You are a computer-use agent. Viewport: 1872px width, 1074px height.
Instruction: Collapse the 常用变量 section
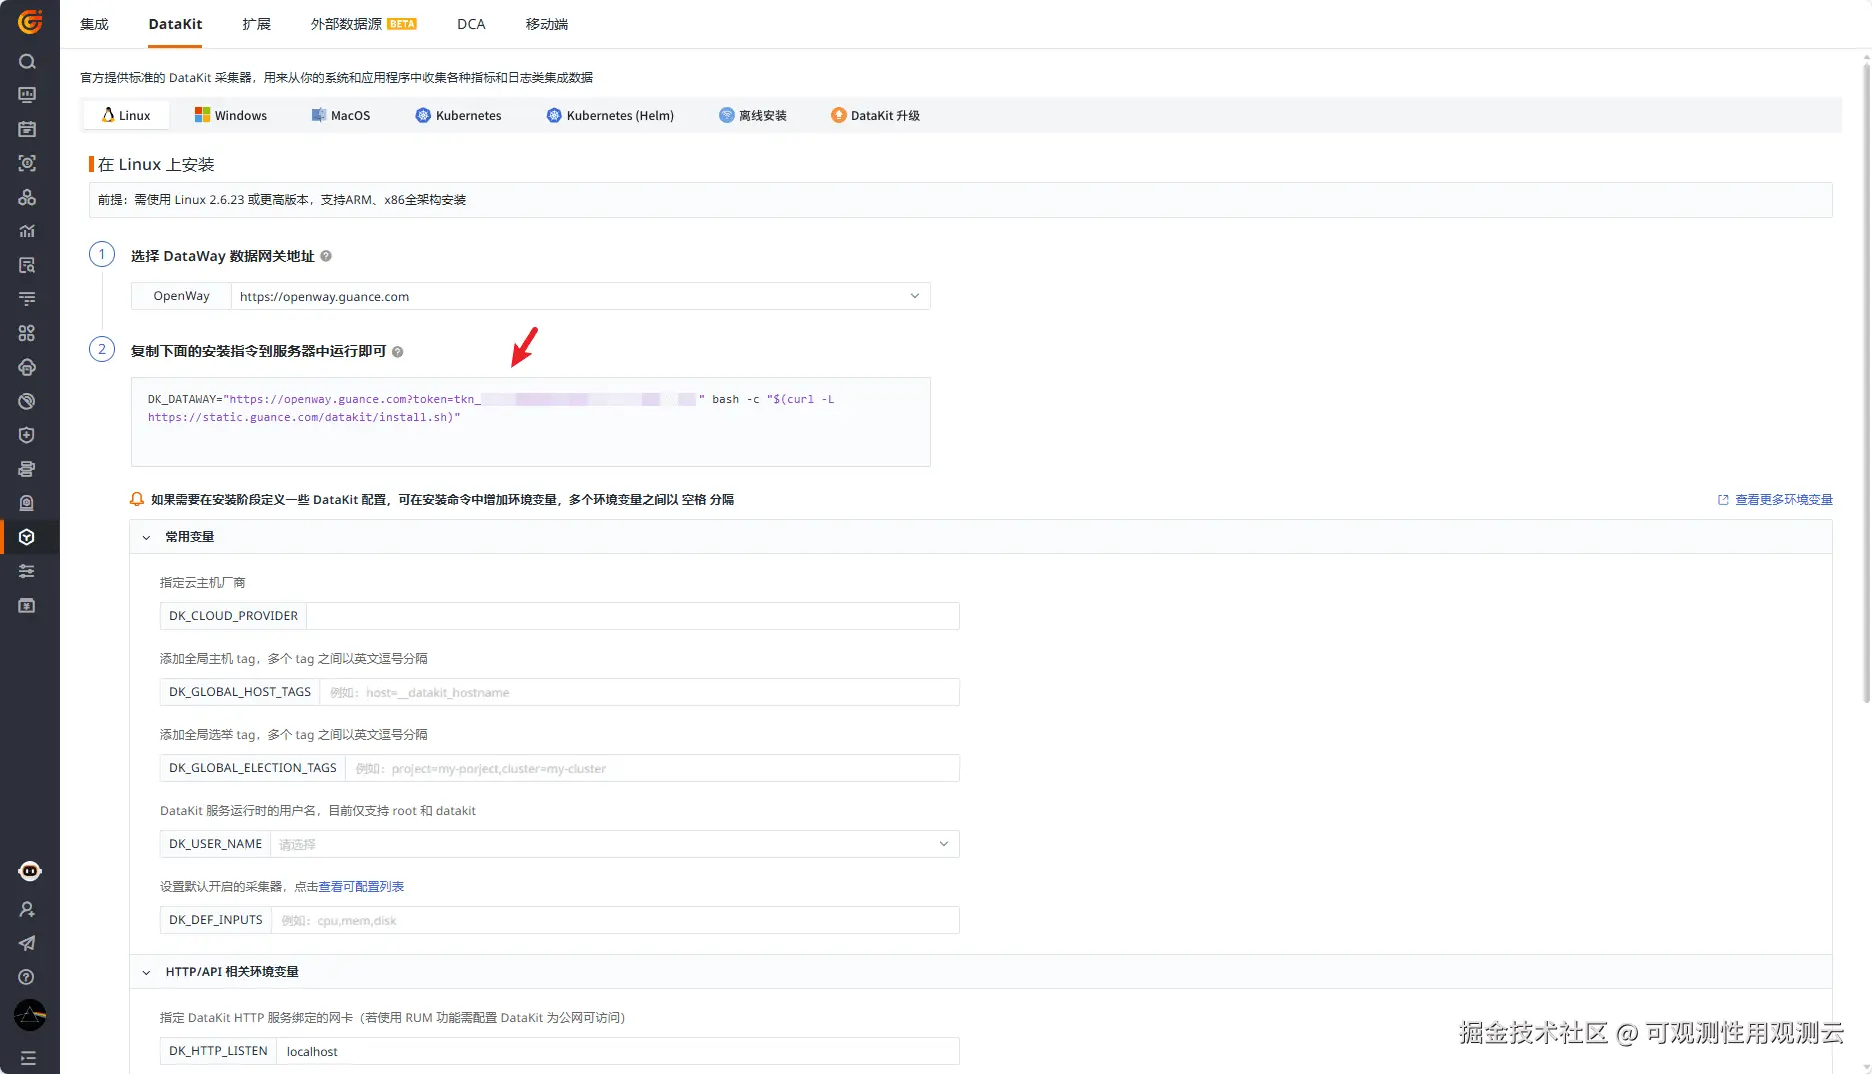[146, 537]
